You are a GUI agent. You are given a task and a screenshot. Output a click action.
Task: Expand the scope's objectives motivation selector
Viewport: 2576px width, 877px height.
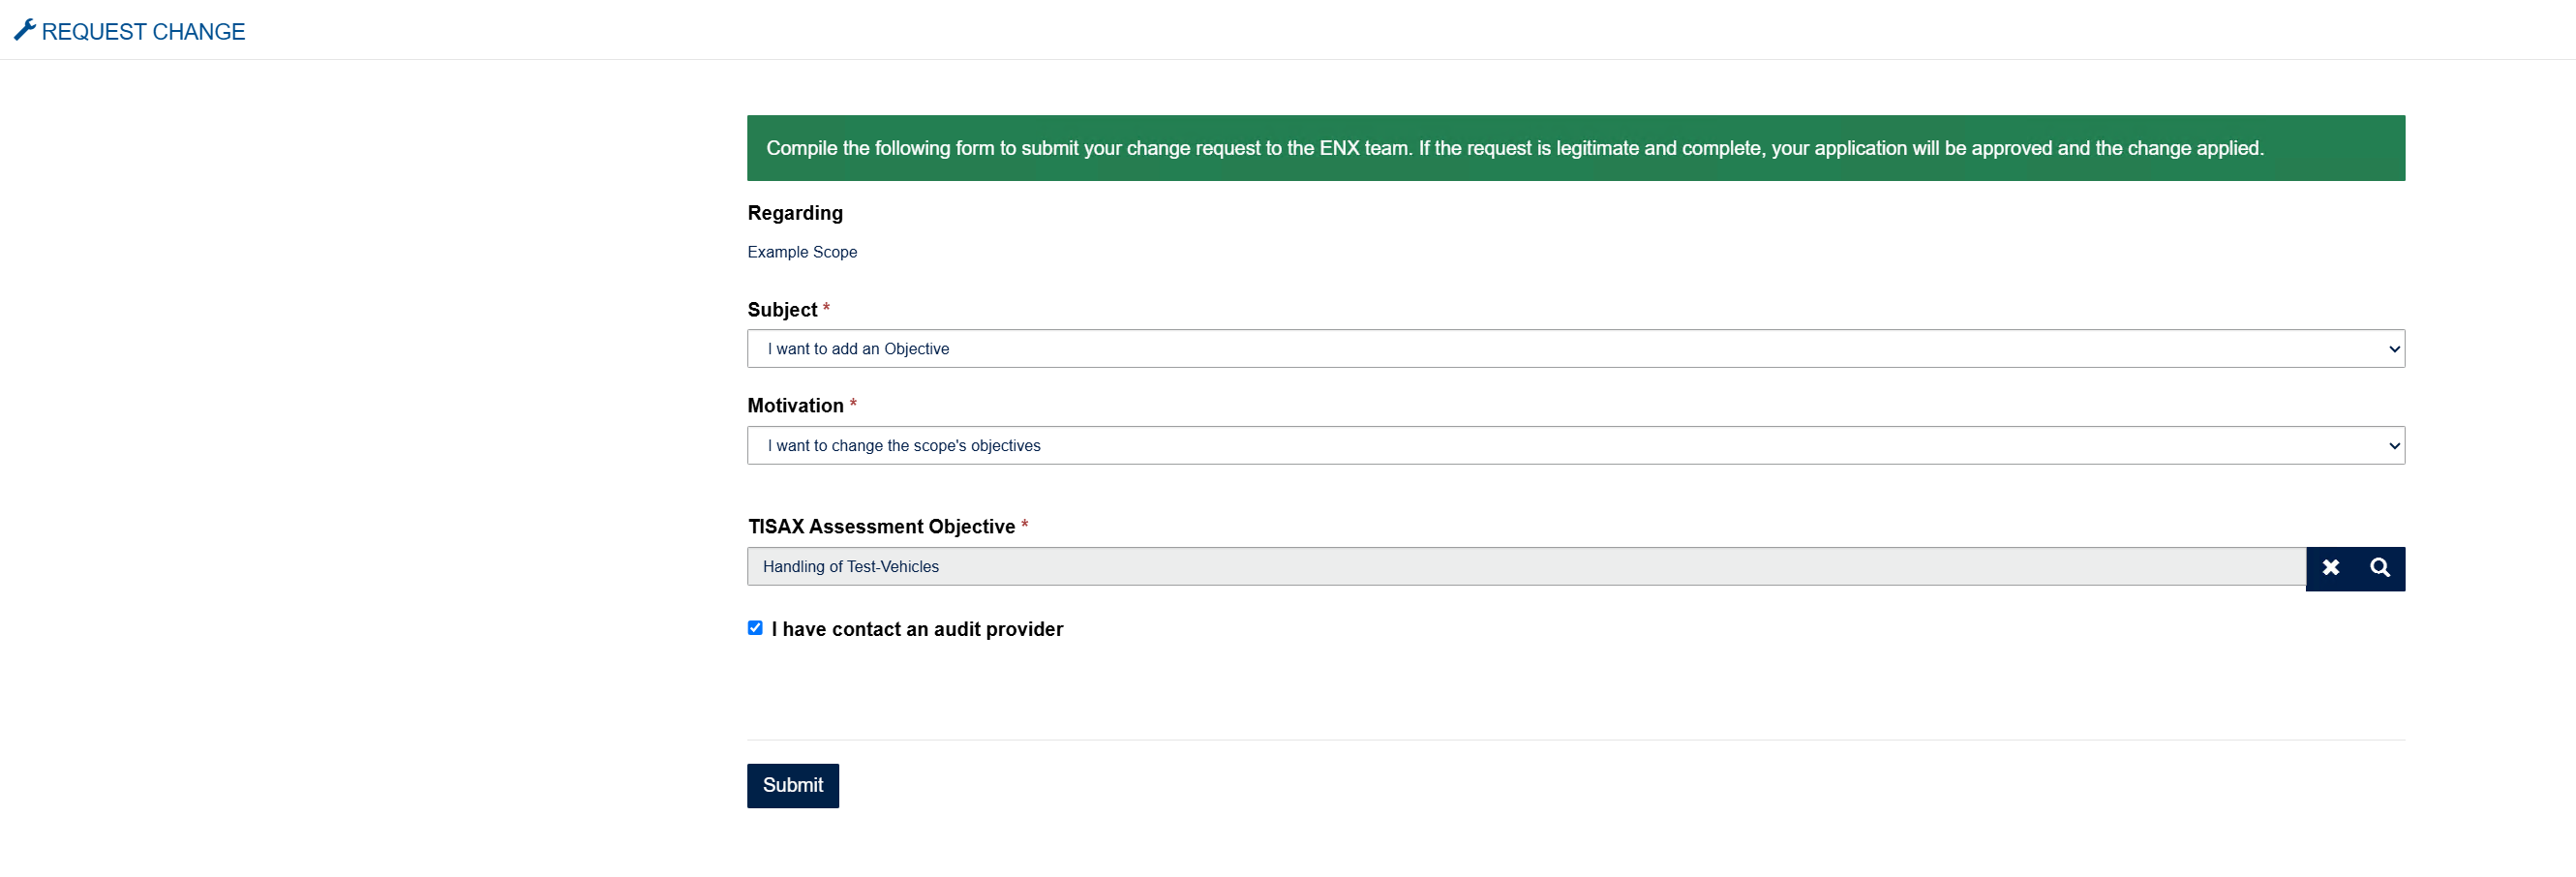(x=1575, y=445)
